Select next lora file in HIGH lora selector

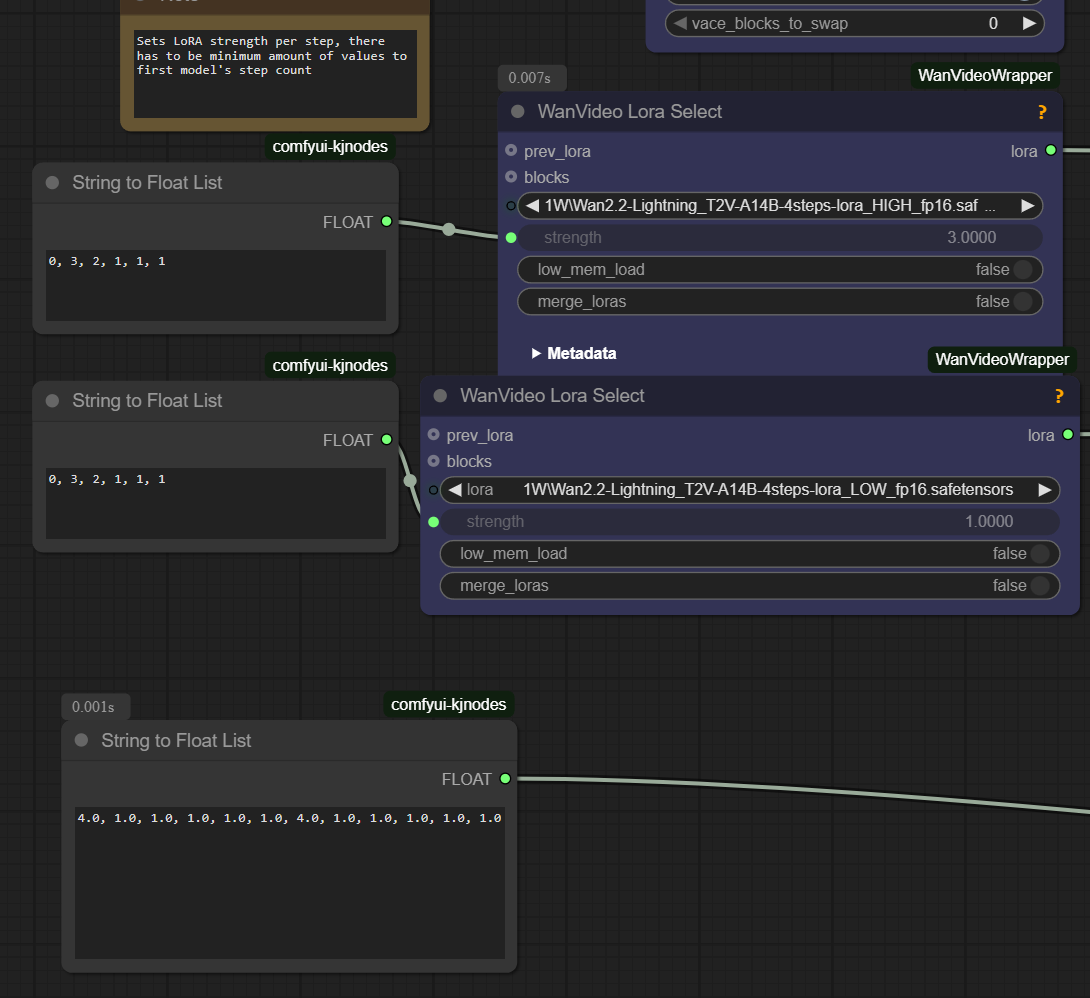[x=1027, y=206]
